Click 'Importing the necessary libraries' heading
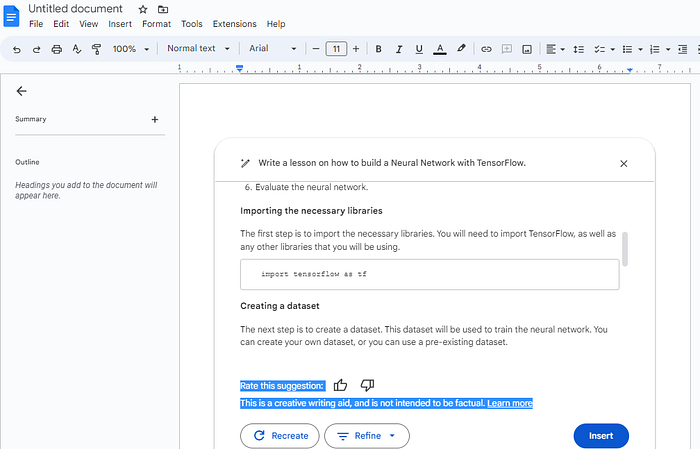This screenshot has height=449, width=700. [311, 211]
